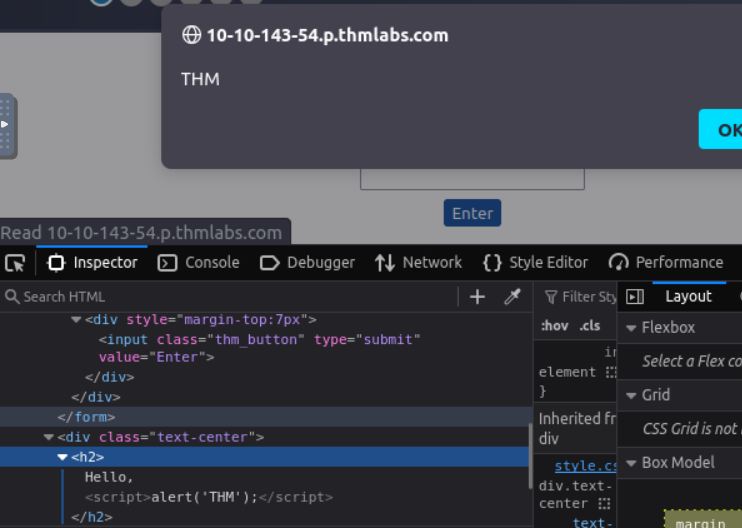Viewport: 742px width, 528px height.
Task: Open the style.css source link
Action: click(x=585, y=466)
